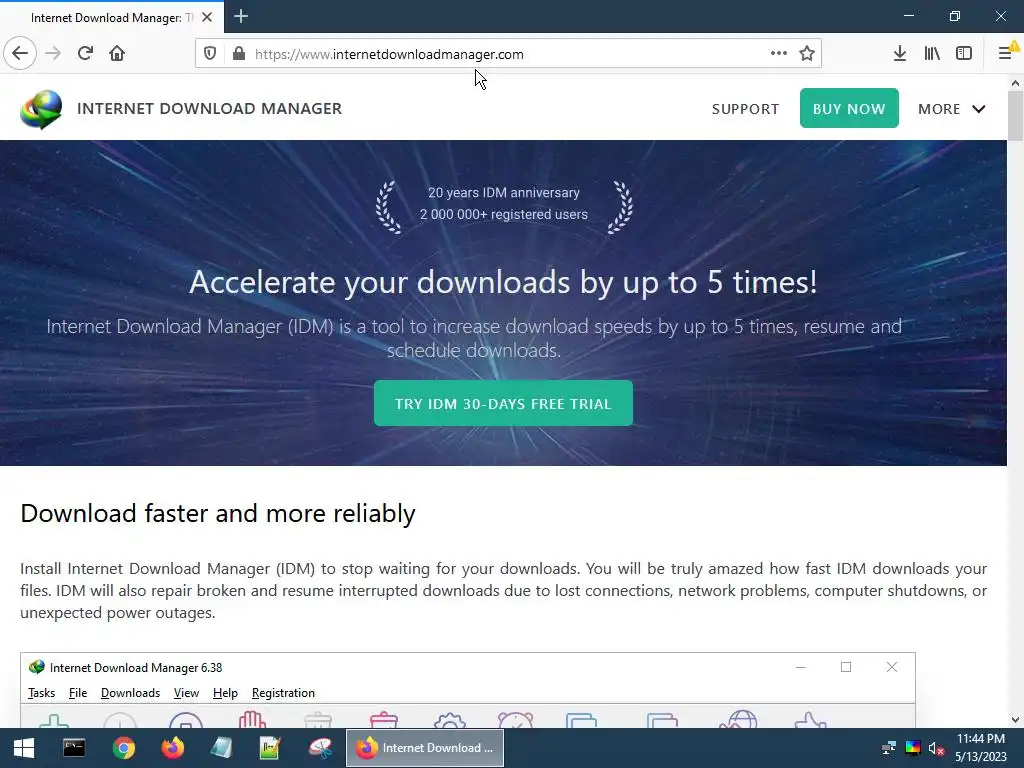Open pinned Firefox icon on taskbar
Viewport: 1024px width, 768px height.
pyautogui.click(x=172, y=748)
